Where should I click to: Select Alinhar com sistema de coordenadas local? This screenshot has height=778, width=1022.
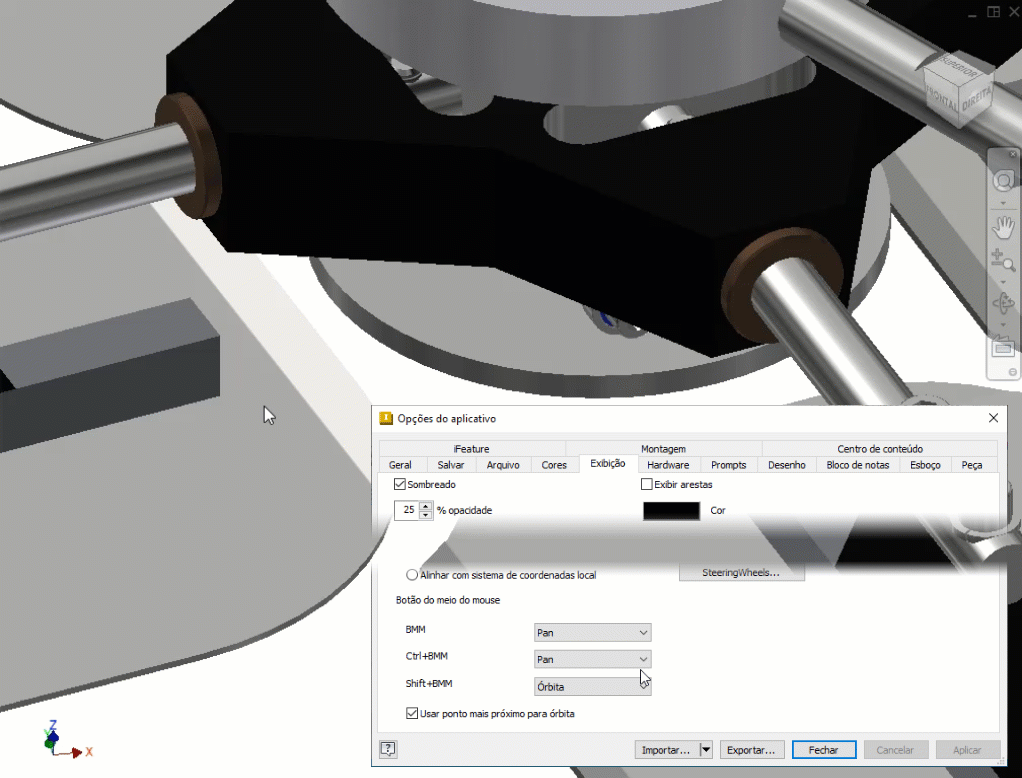(412, 575)
